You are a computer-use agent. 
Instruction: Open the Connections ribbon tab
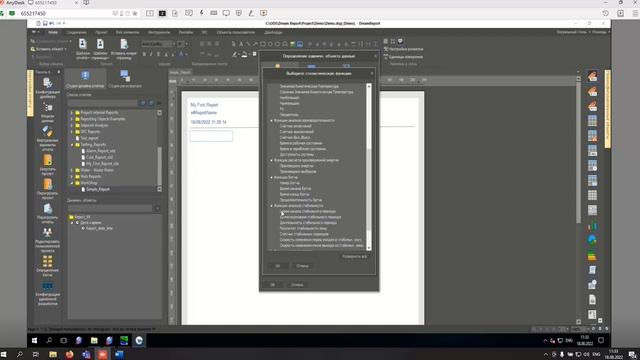[x=77, y=32]
